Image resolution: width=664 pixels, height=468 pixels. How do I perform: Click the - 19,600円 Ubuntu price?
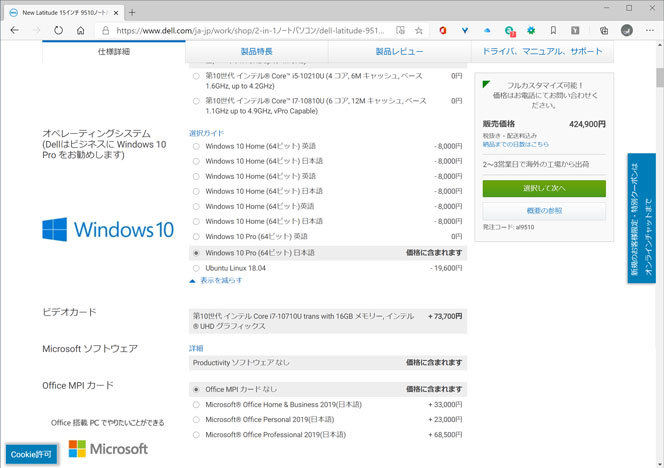[446, 268]
